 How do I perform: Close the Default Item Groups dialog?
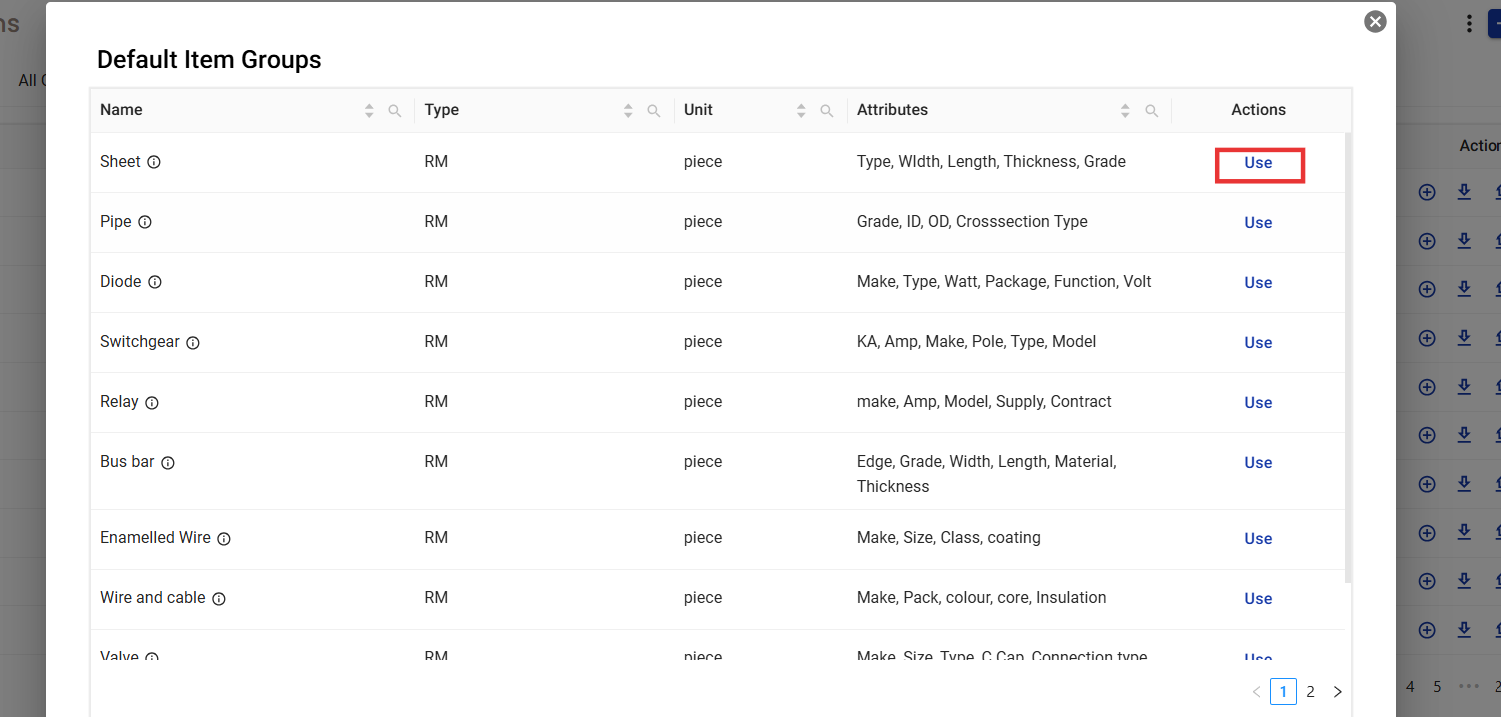(x=1376, y=21)
